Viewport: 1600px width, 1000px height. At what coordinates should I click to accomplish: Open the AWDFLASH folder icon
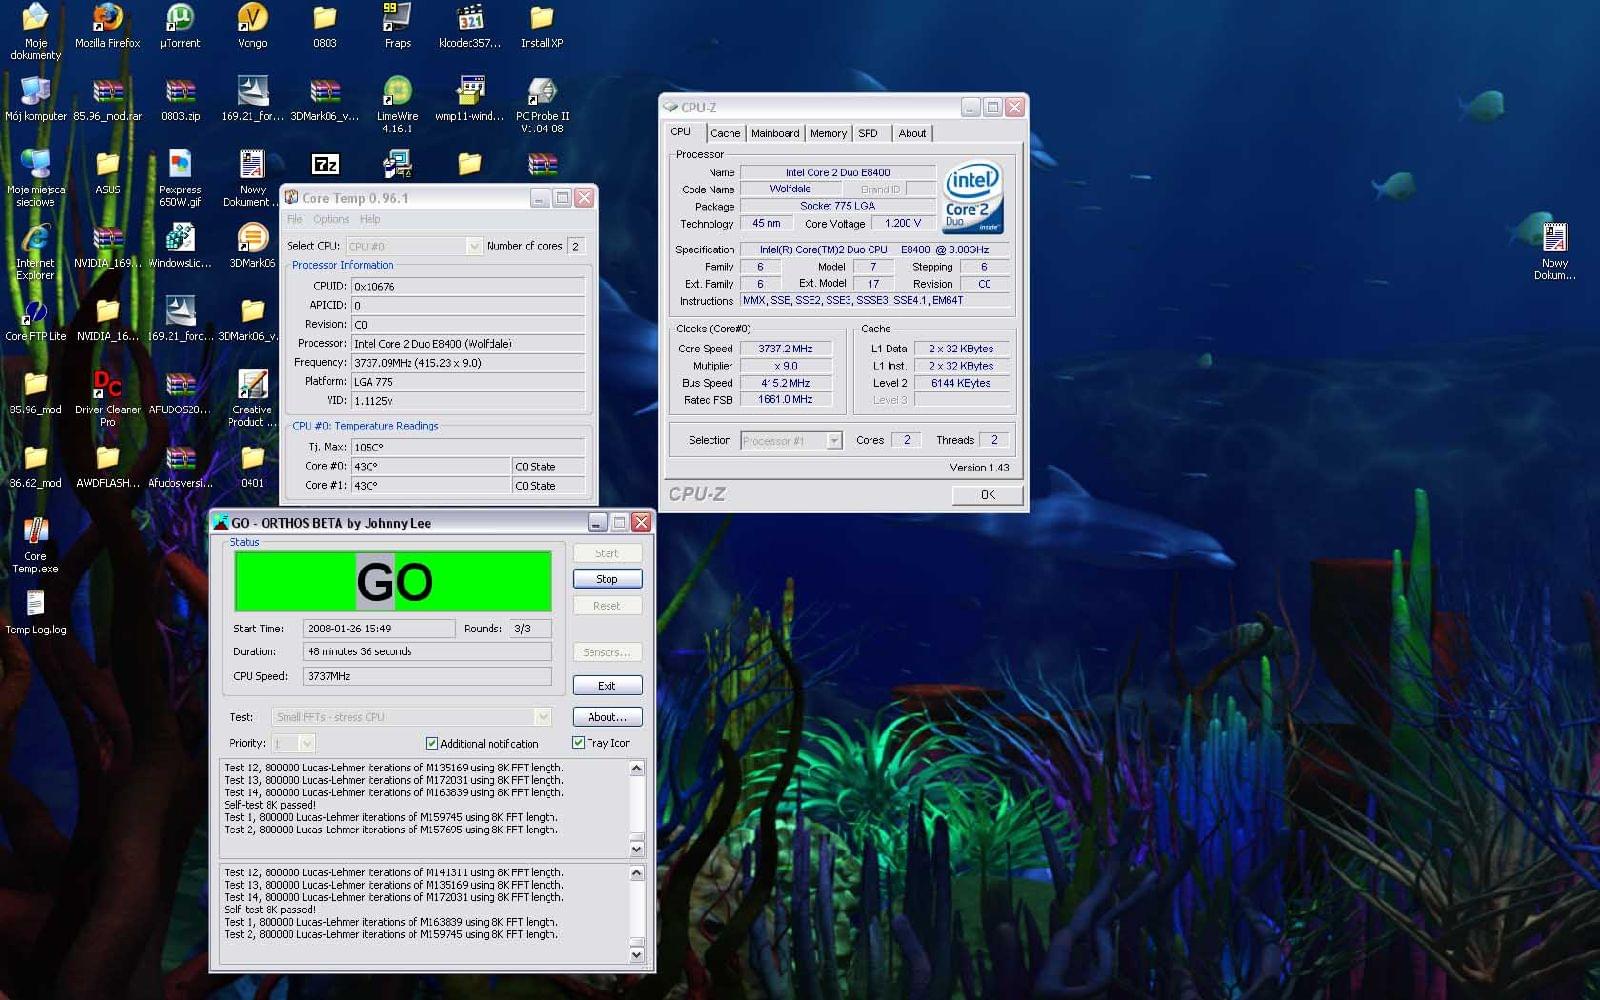pyautogui.click(x=108, y=467)
